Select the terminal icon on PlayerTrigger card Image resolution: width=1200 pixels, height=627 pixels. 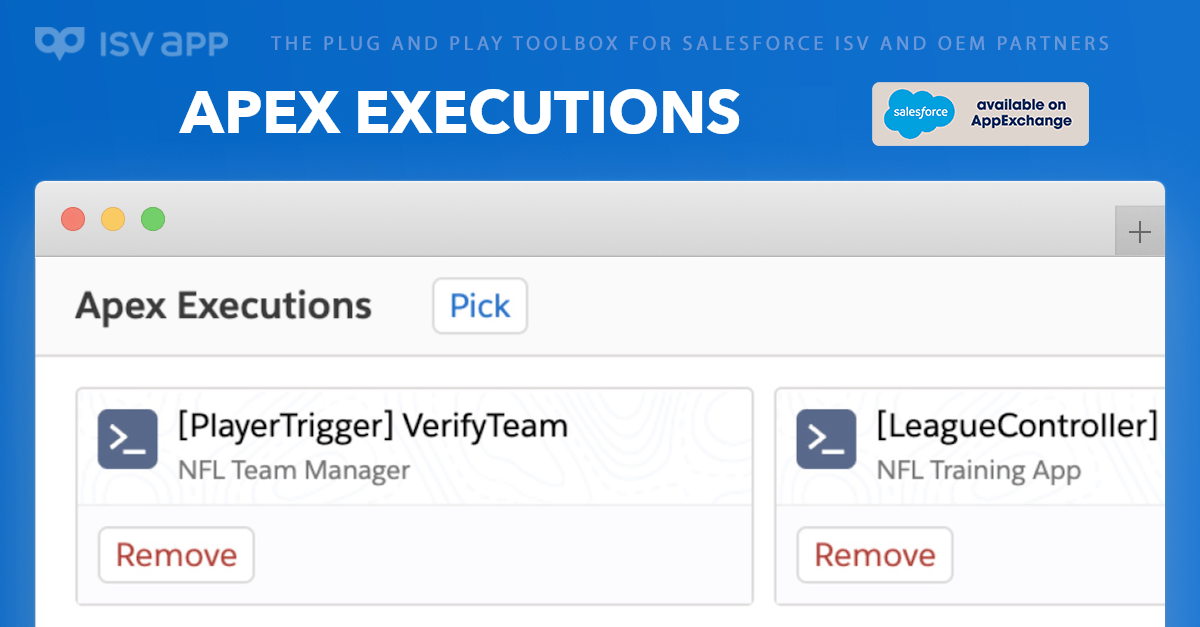click(x=127, y=439)
